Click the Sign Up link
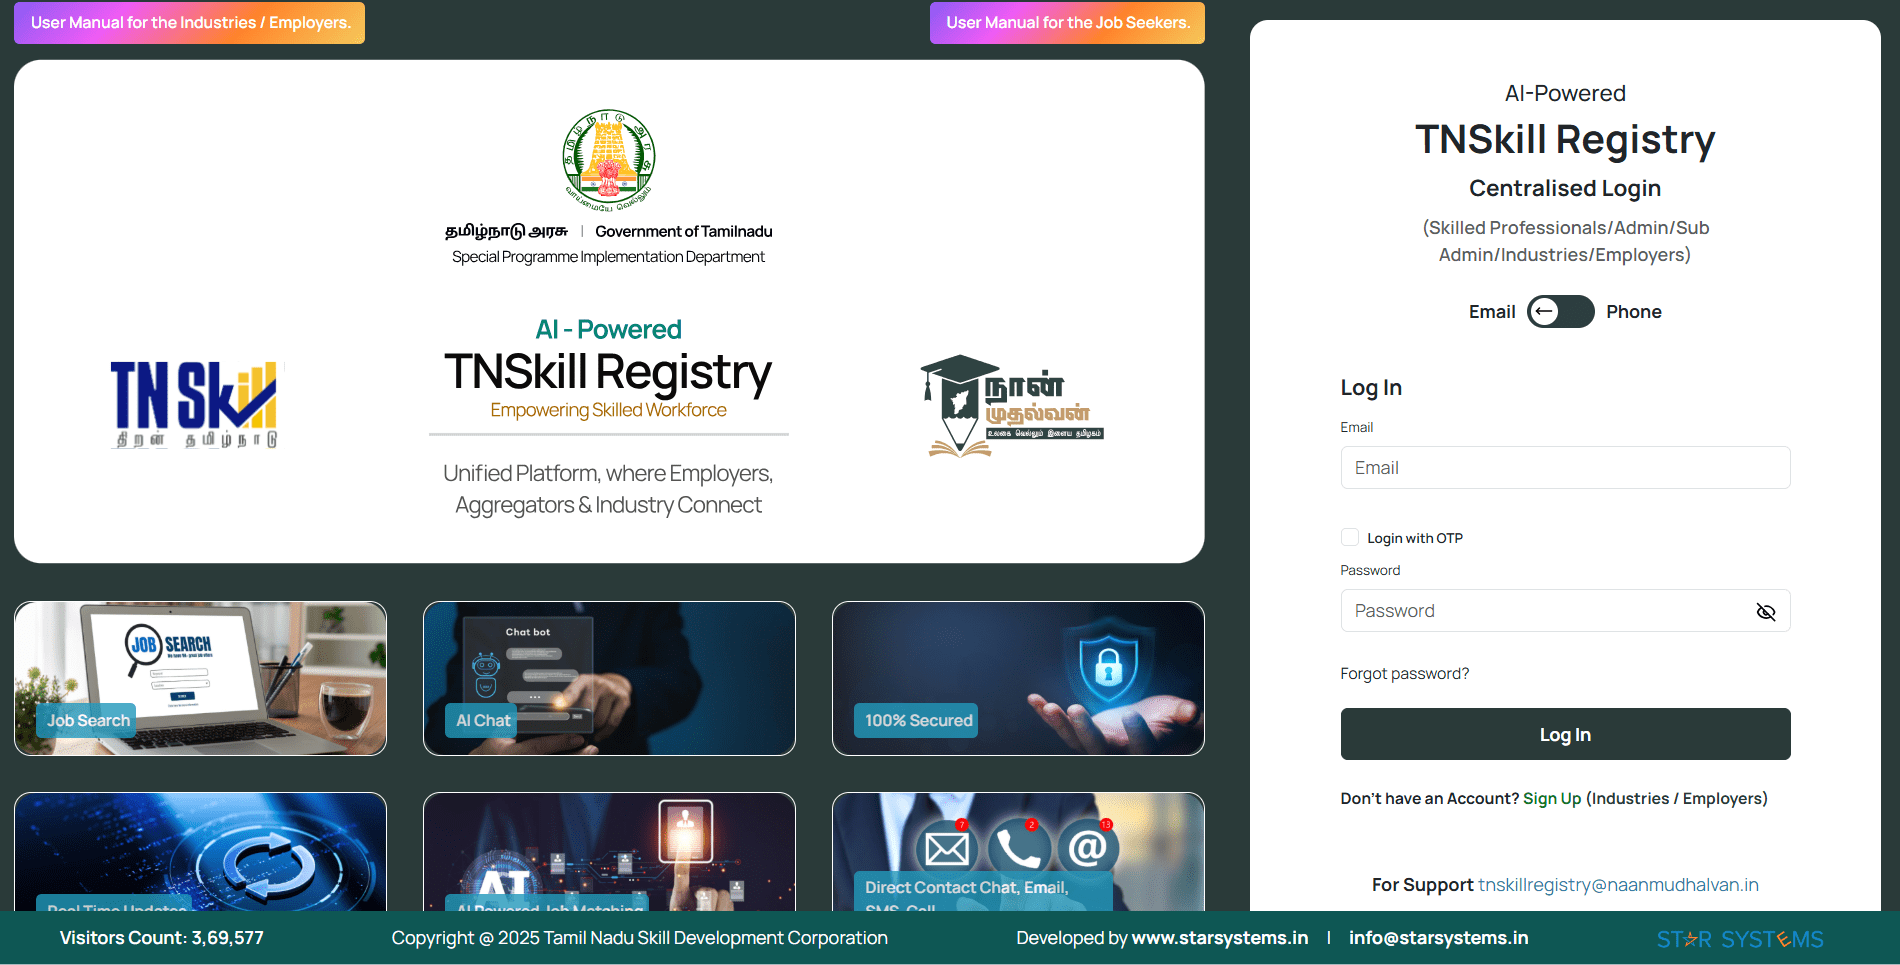 (x=1551, y=798)
